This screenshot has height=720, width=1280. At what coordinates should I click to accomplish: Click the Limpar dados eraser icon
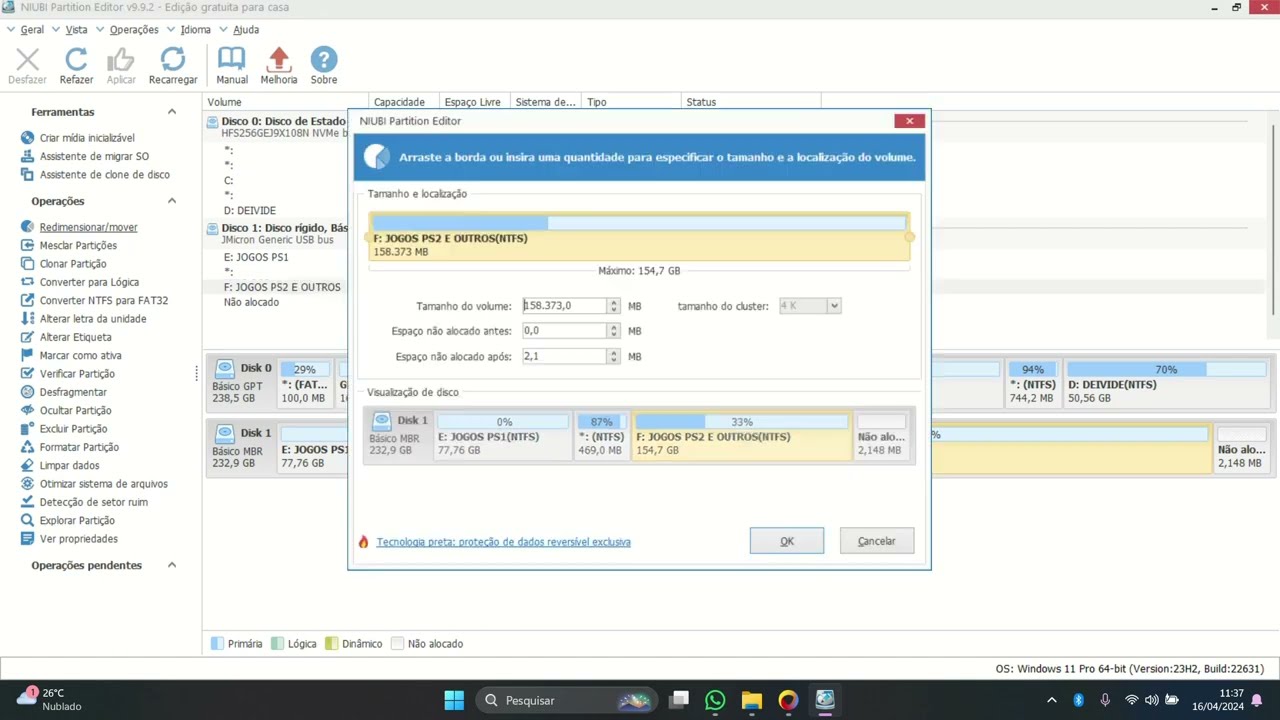28,465
